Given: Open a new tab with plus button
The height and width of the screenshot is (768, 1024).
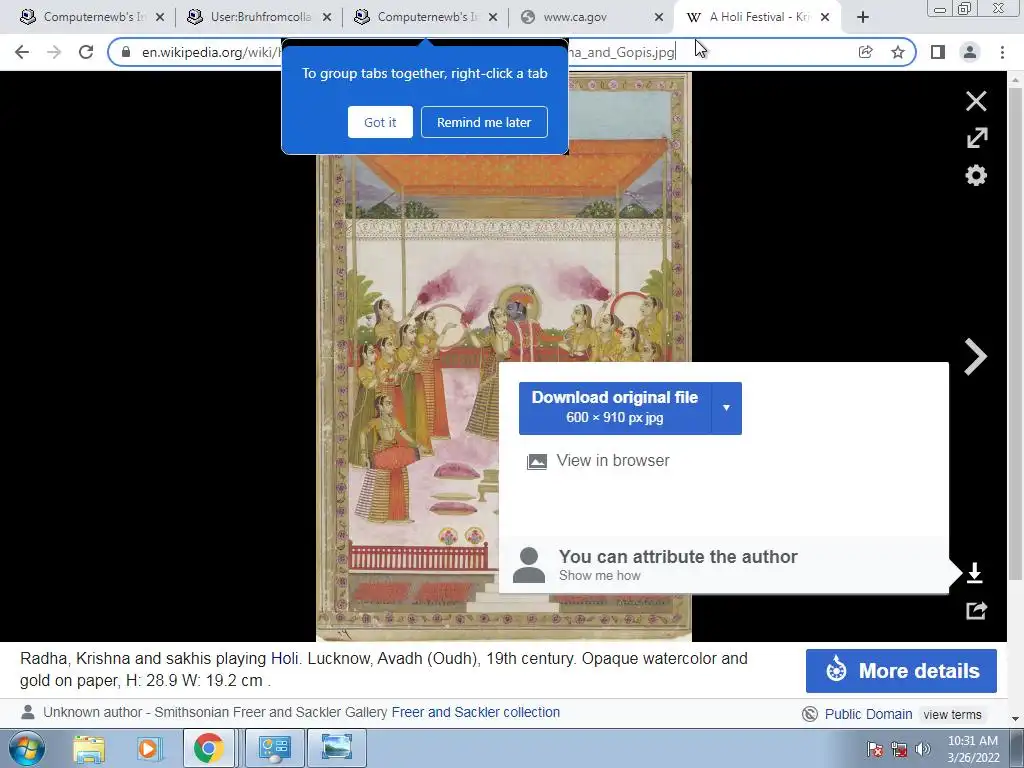Looking at the screenshot, I should [x=863, y=18].
